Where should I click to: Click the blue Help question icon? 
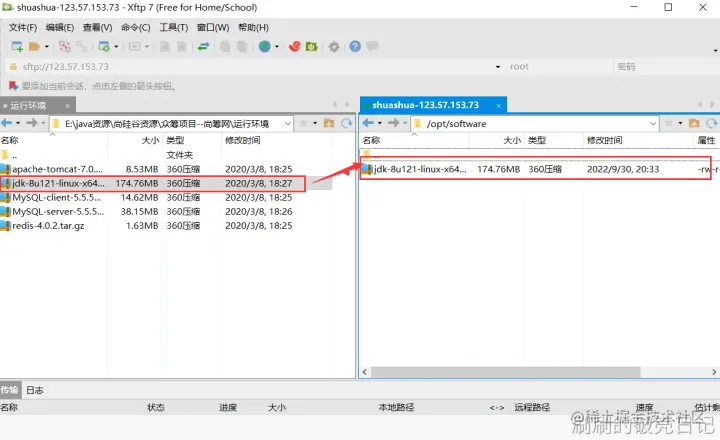tap(355, 46)
